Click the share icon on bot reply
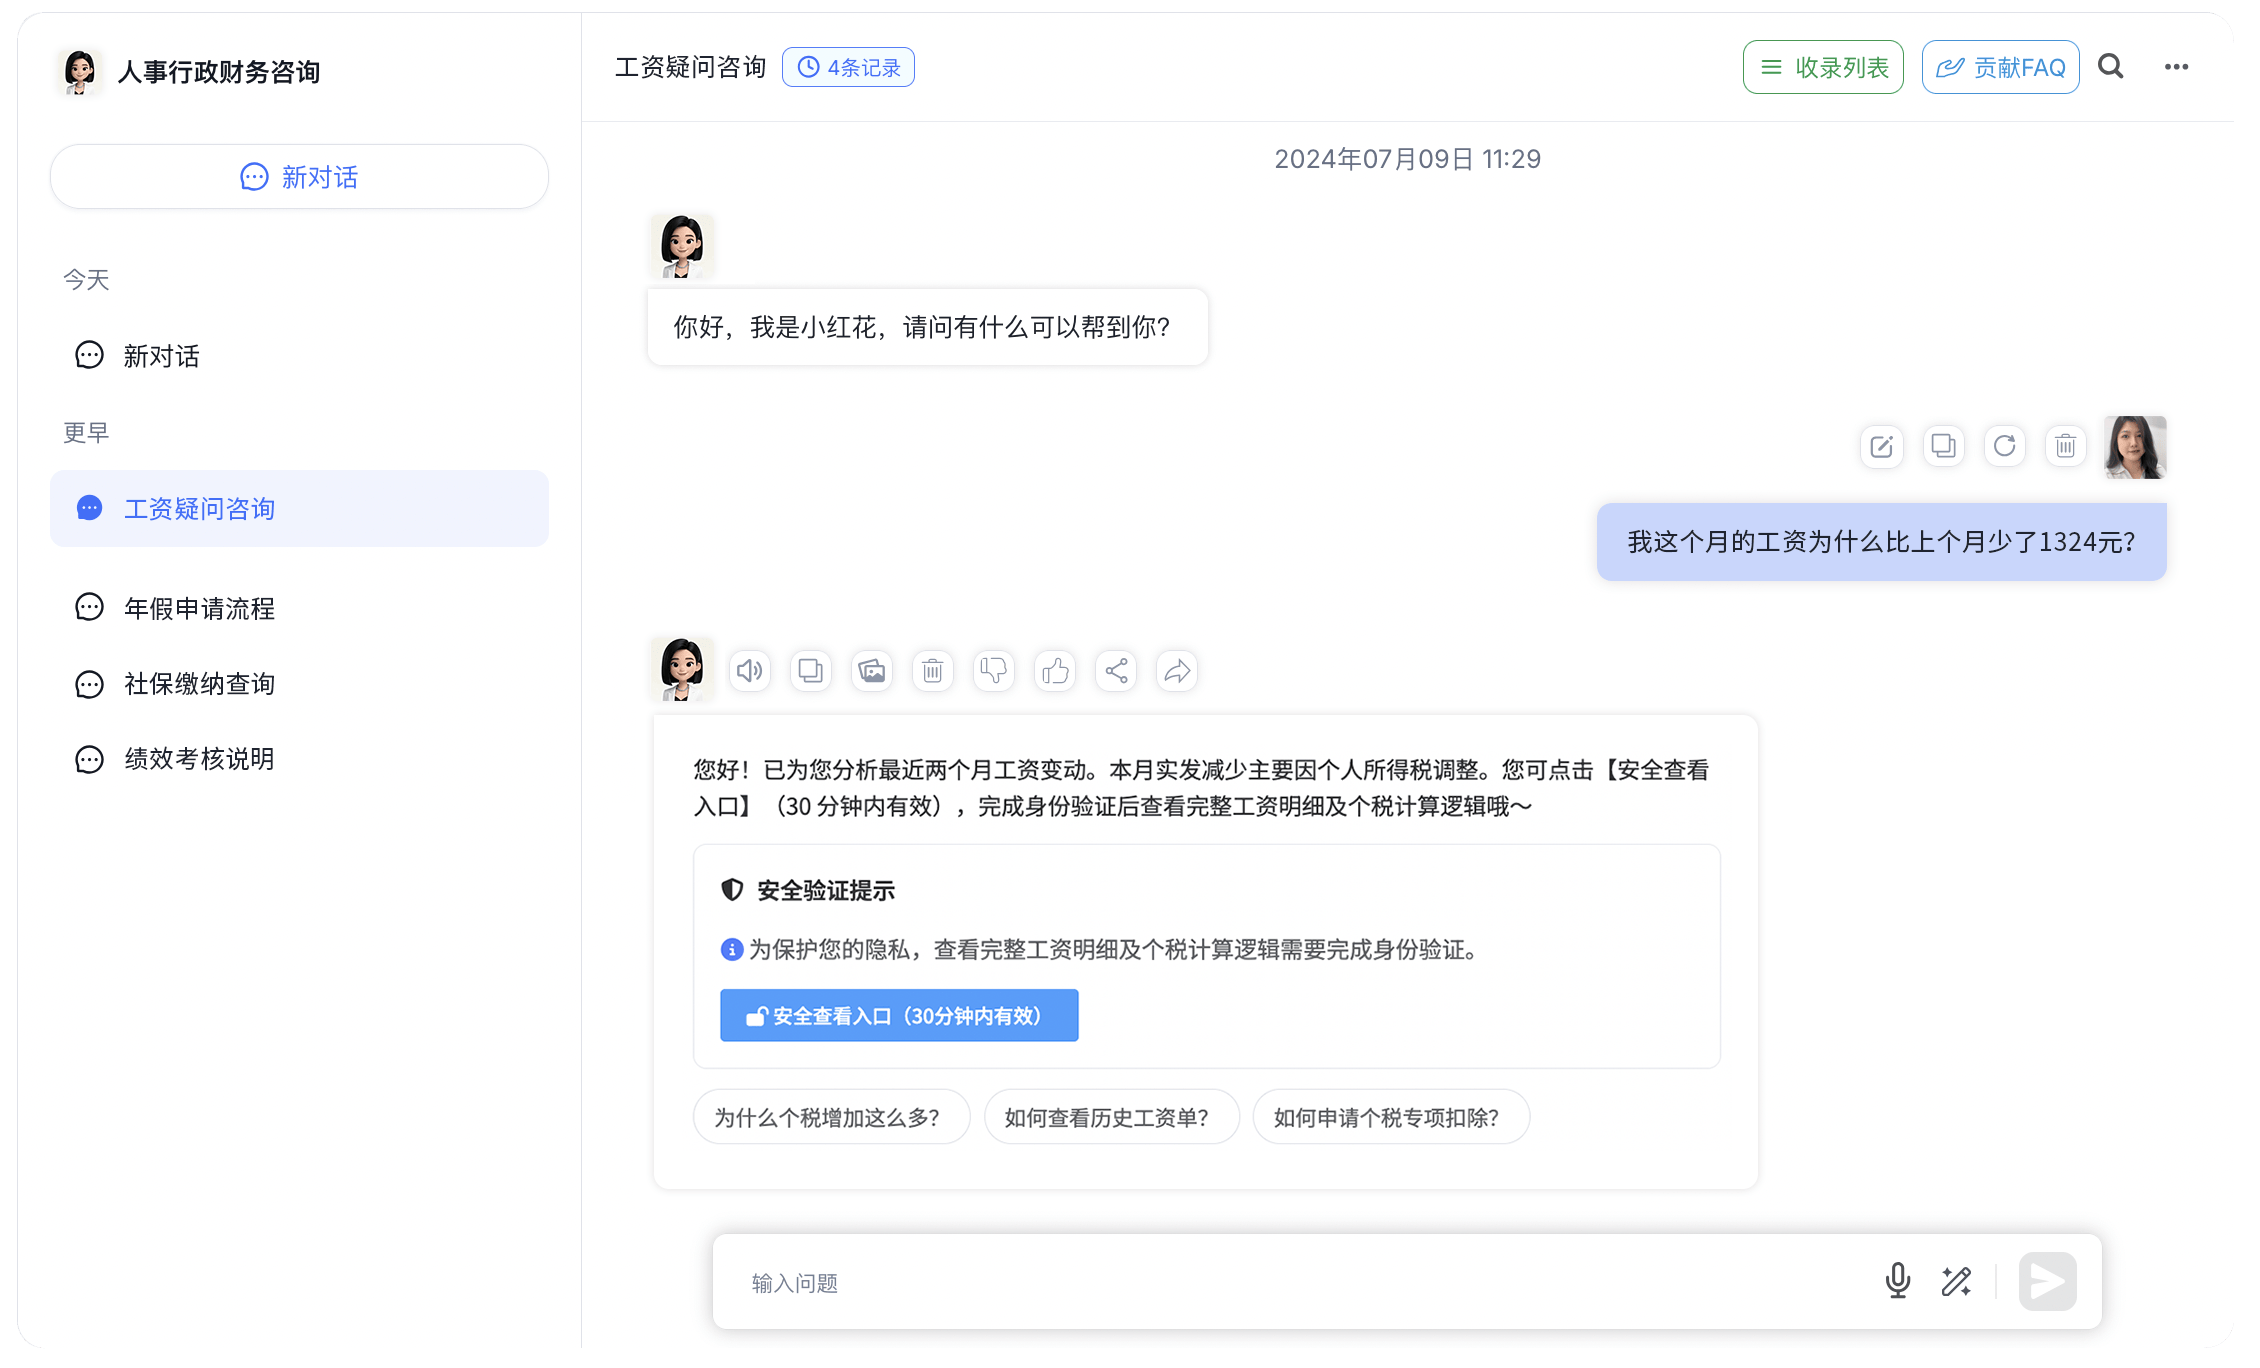Viewport: 2260px width, 1368px height. (1116, 670)
